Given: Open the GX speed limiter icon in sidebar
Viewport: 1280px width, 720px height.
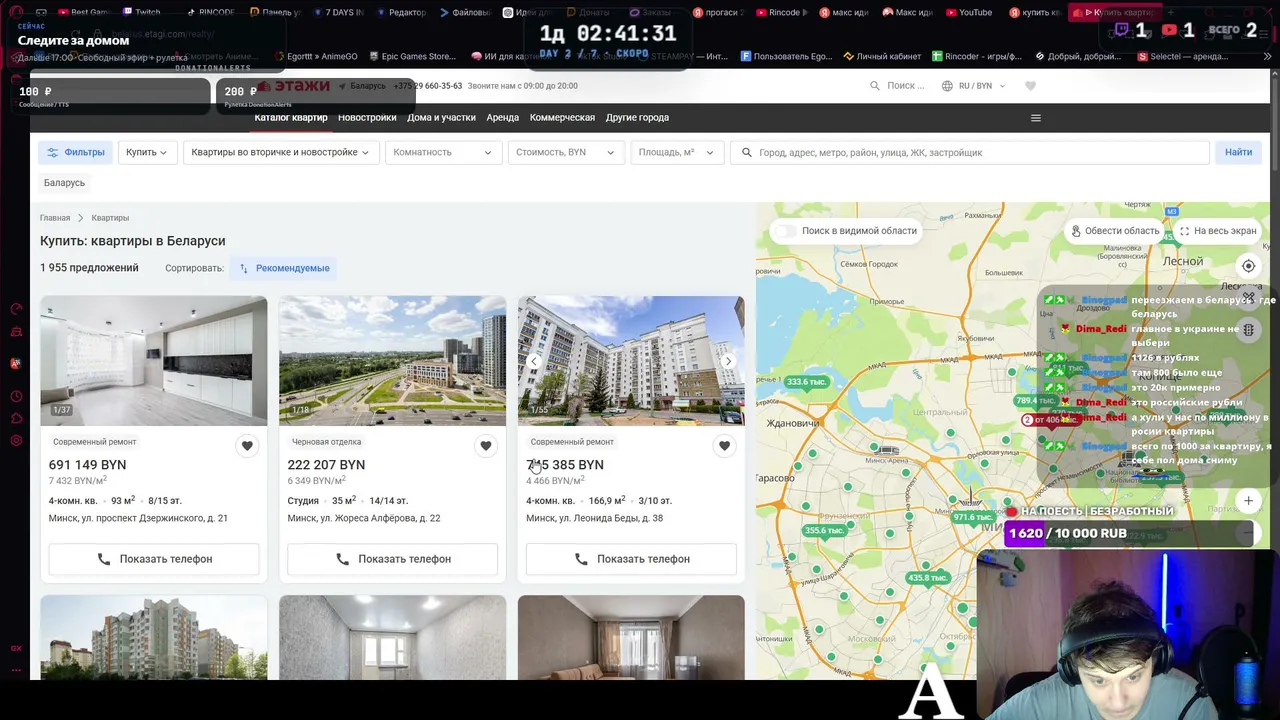Looking at the screenshot, I should pyautogui.click(x=16, y=309).
